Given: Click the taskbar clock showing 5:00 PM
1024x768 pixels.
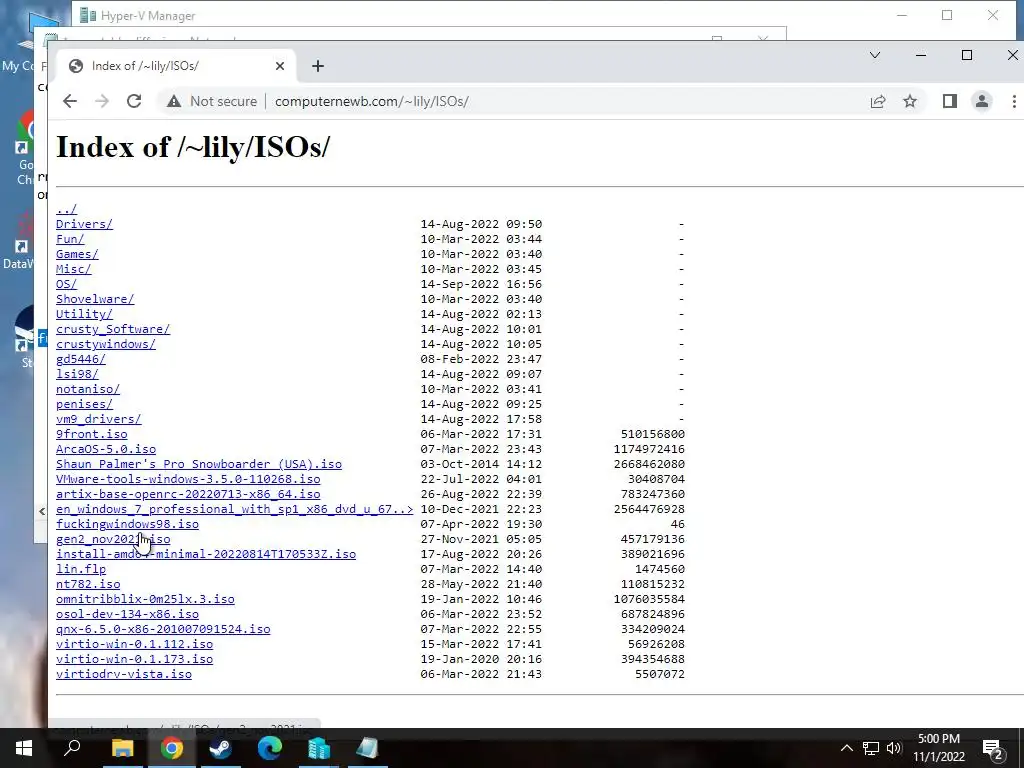Looking at the screenshot, I should point(938,748).
